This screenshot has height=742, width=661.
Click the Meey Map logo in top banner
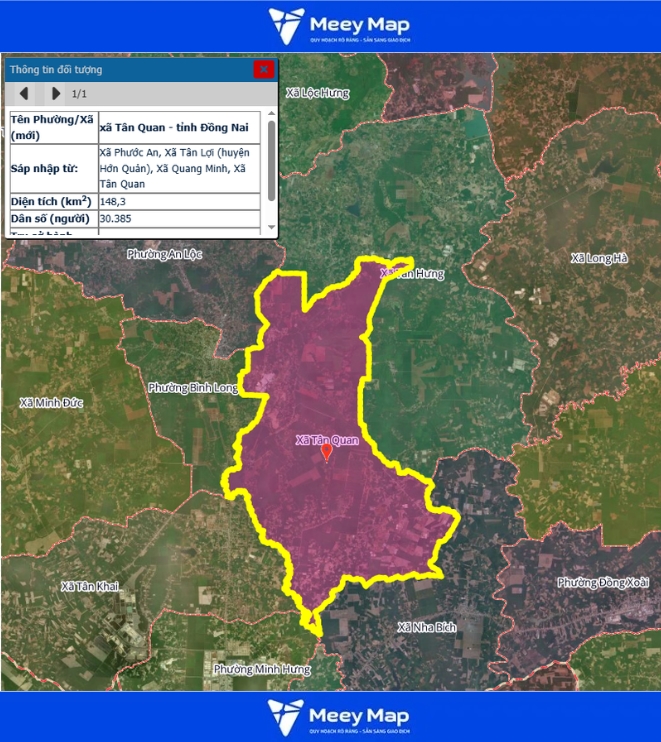(330, 26)
